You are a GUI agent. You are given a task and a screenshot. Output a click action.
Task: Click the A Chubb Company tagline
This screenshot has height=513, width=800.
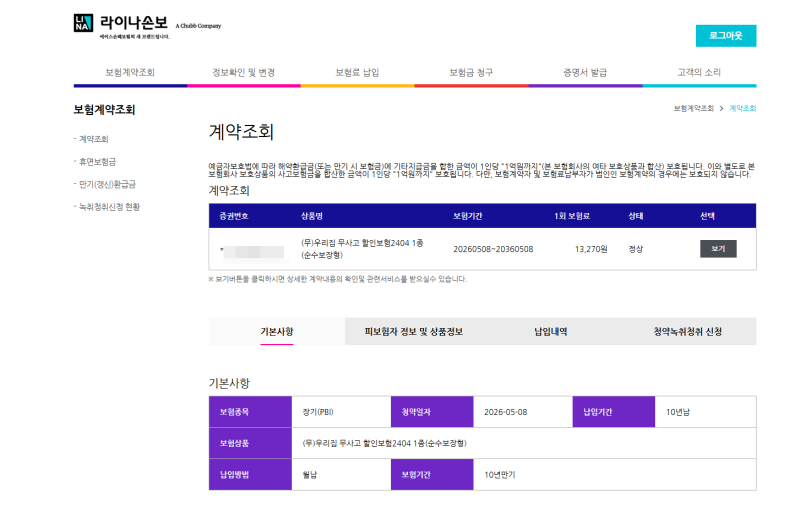(x=198, y=26)
